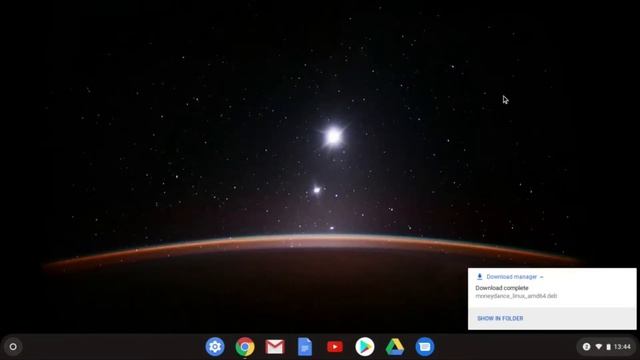Collapse the Download manager notification caret
Screen dimensions: 640x360
tap(542, 277)
